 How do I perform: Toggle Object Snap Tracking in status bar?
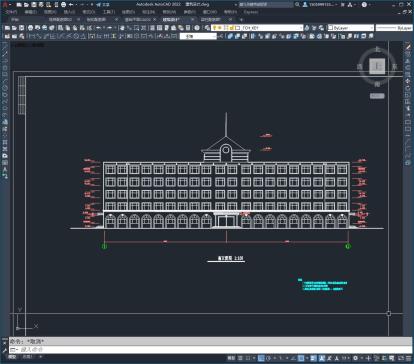coord(293,358)
